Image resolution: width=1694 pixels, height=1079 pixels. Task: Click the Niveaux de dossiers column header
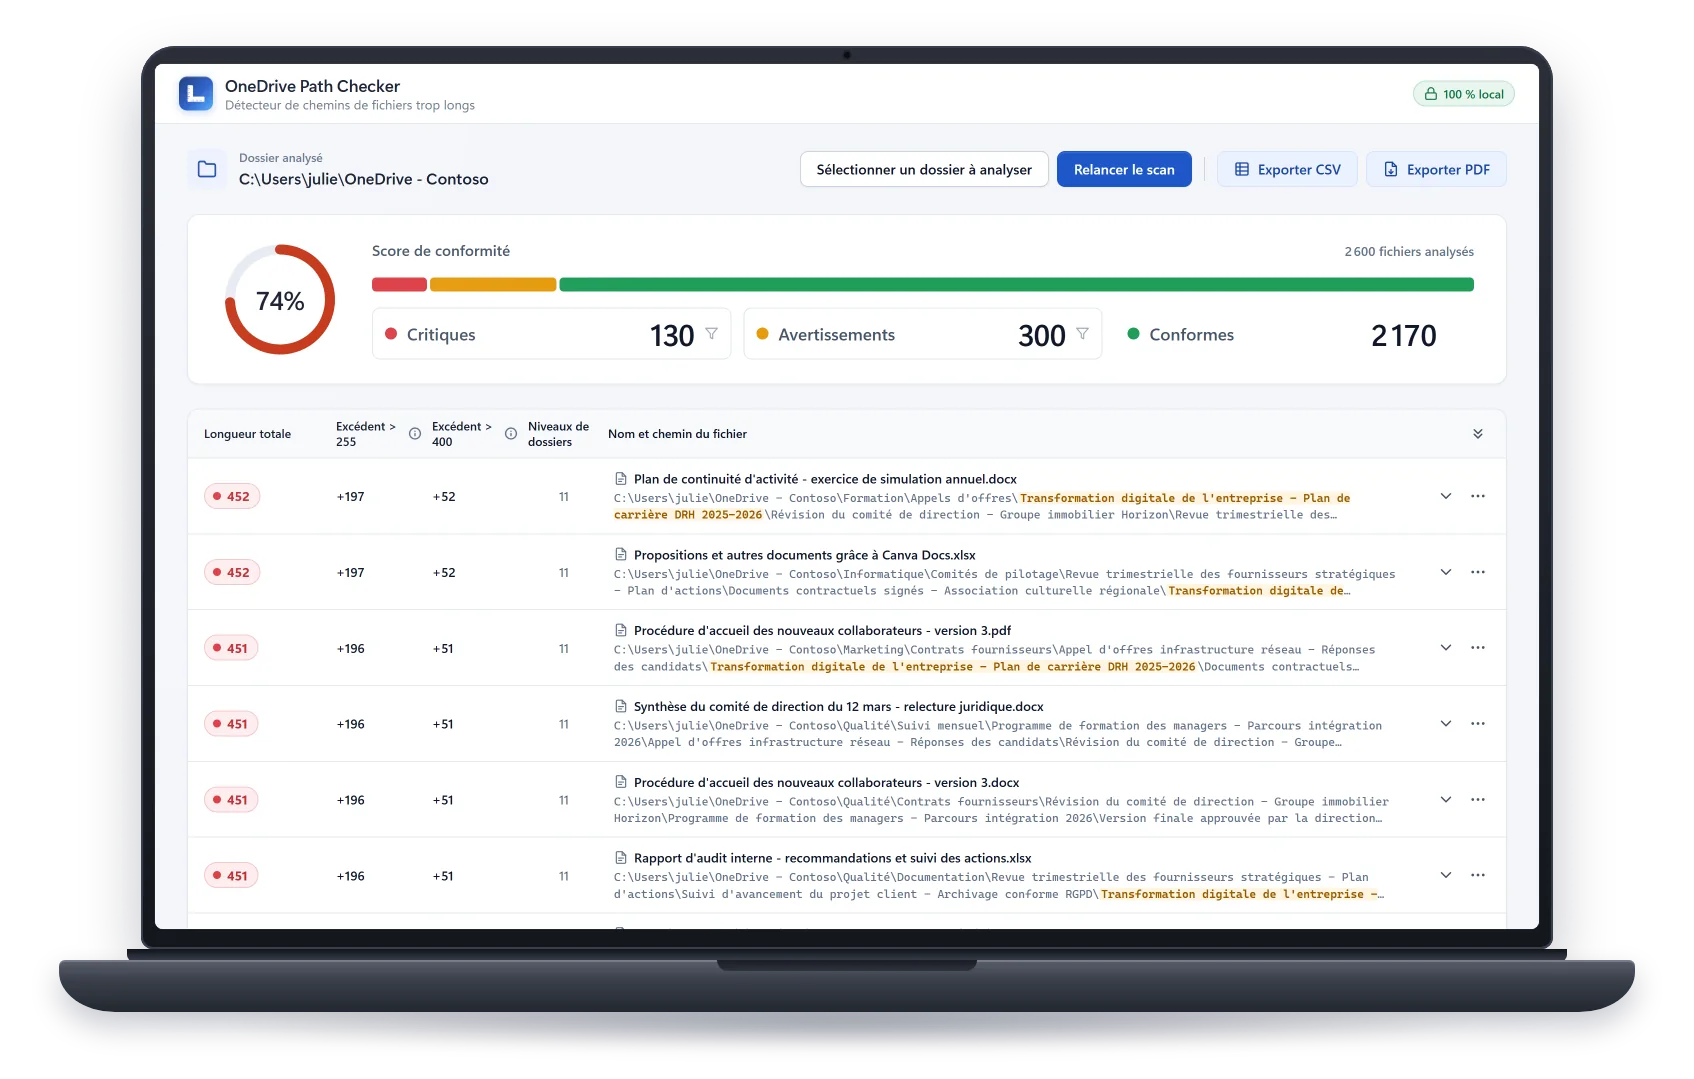(558, 434)
